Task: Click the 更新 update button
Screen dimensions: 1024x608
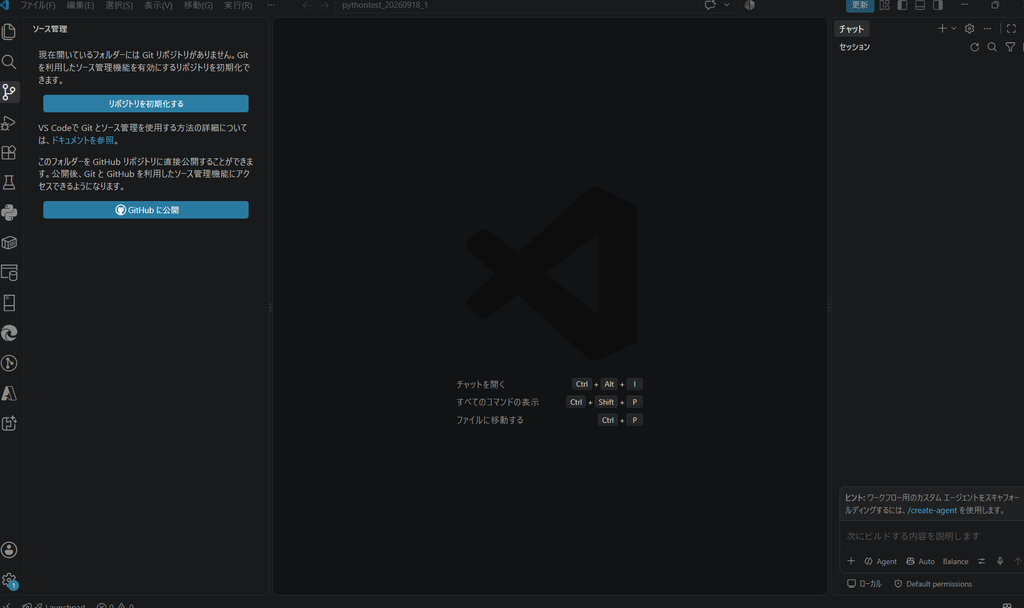Action: click(x=859, y=5)
